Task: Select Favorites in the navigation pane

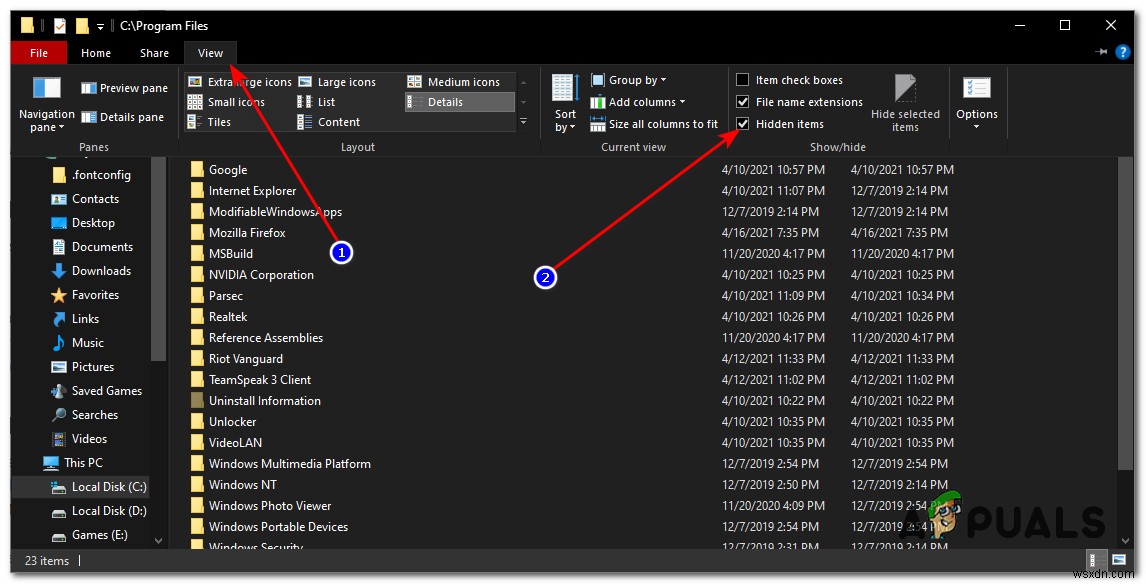Action: tap(85, 295)
